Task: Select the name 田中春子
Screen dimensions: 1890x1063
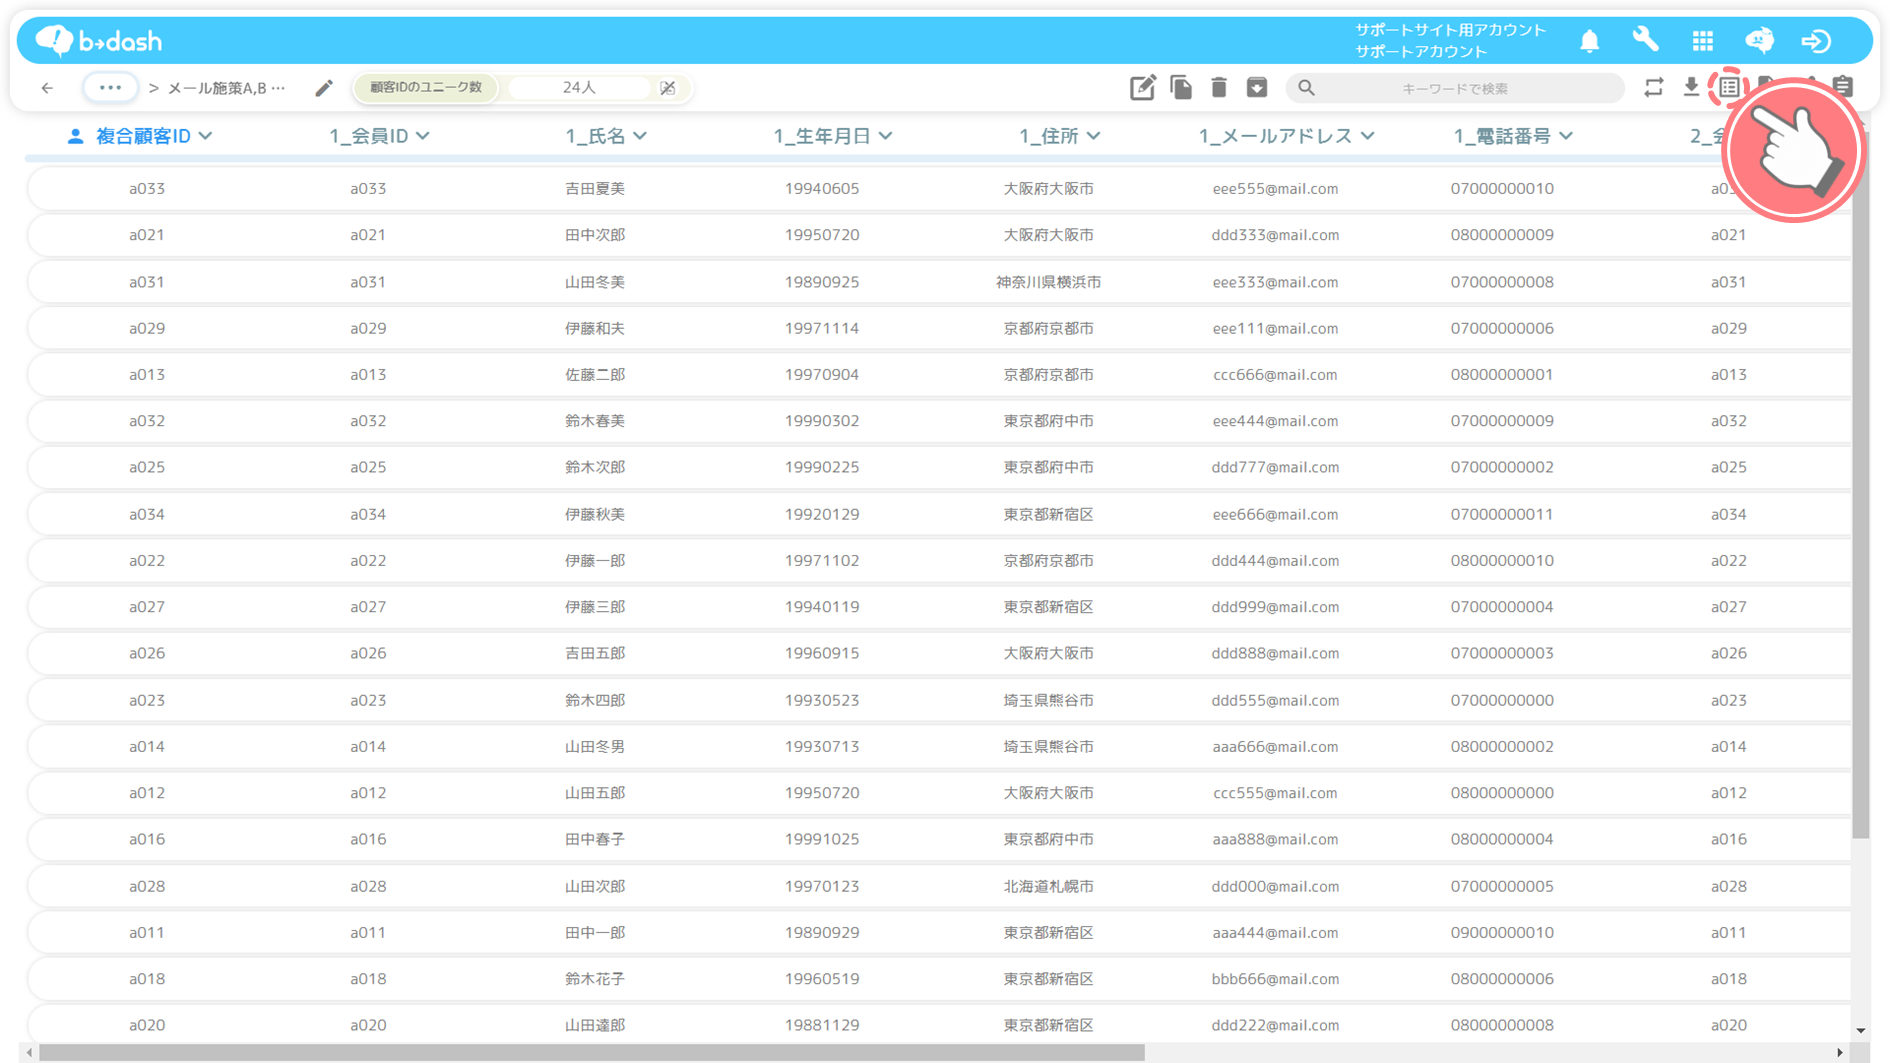Action: click(x=595, y=839)
